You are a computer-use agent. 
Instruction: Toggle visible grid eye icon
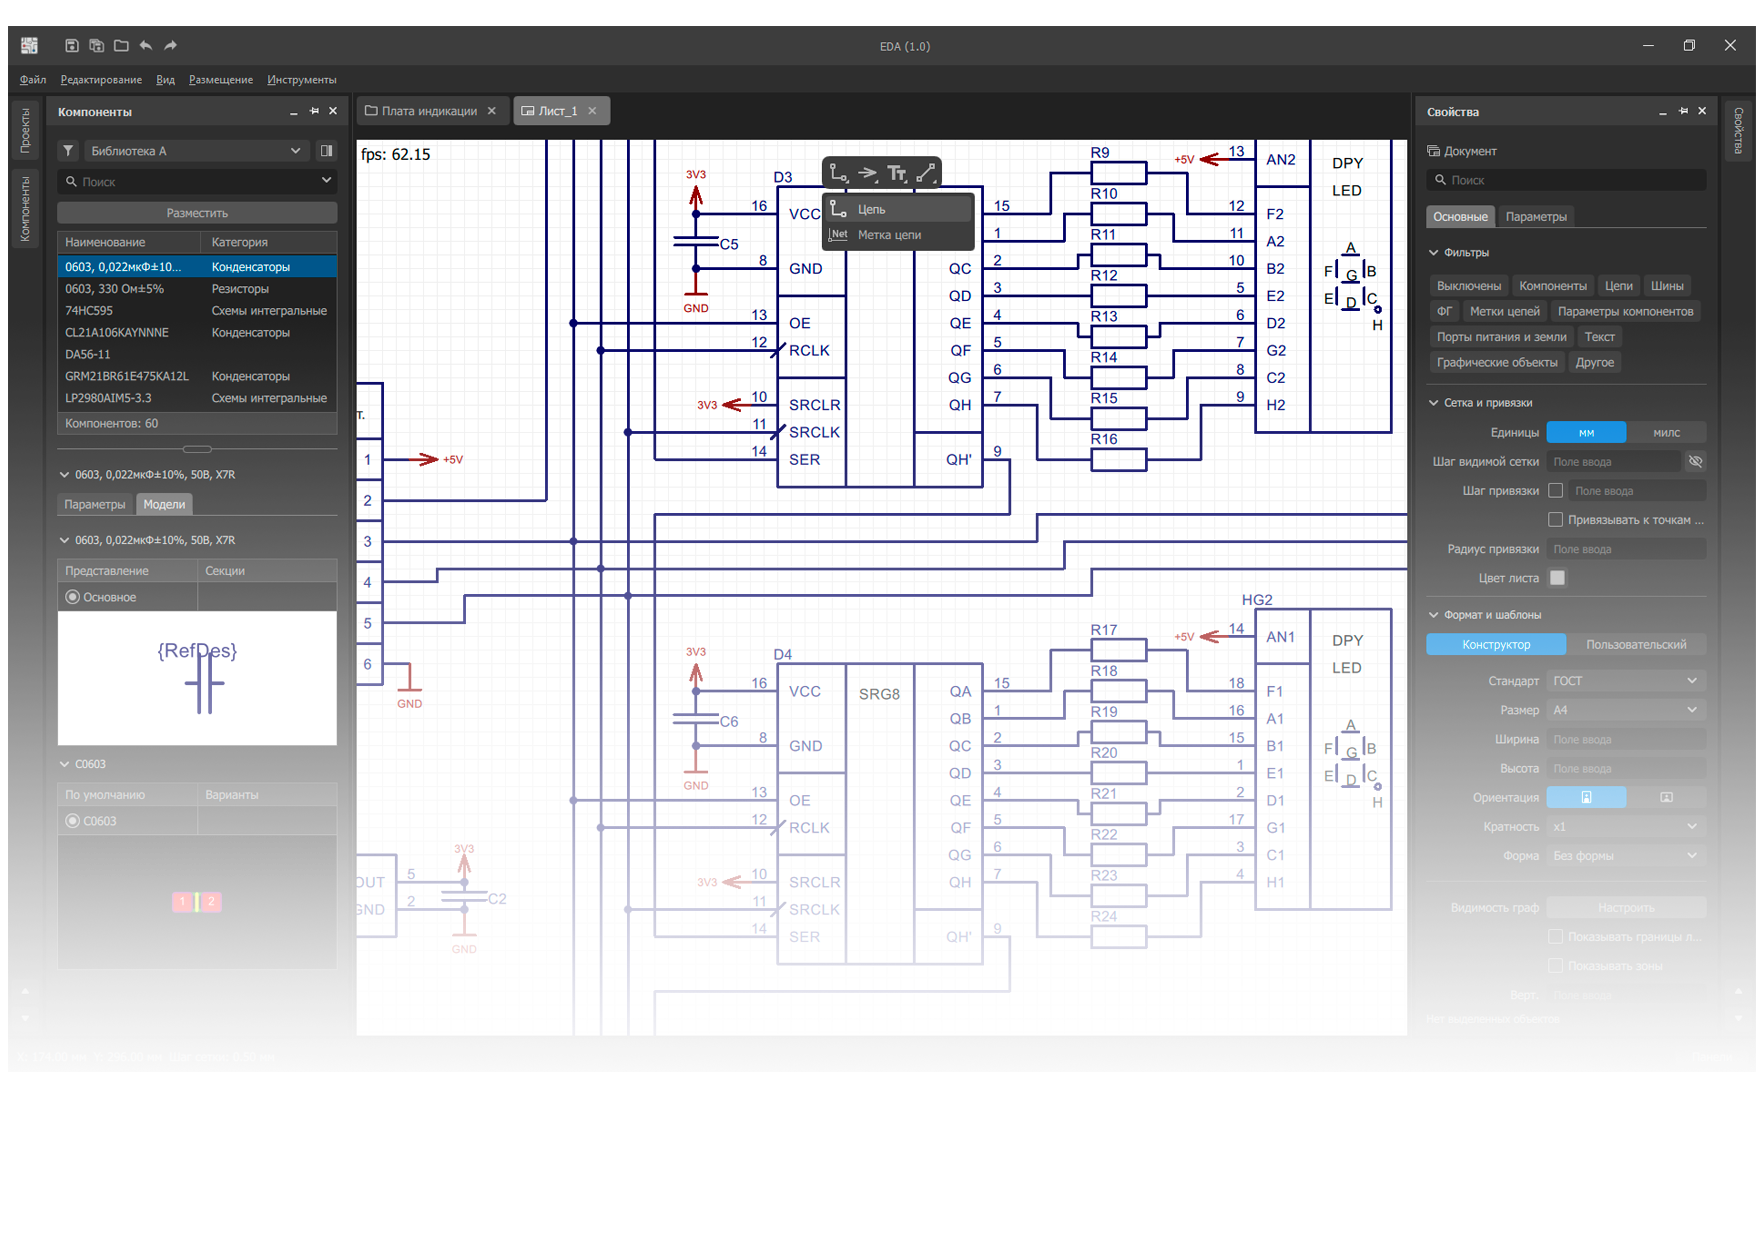tap(1695, 462)
